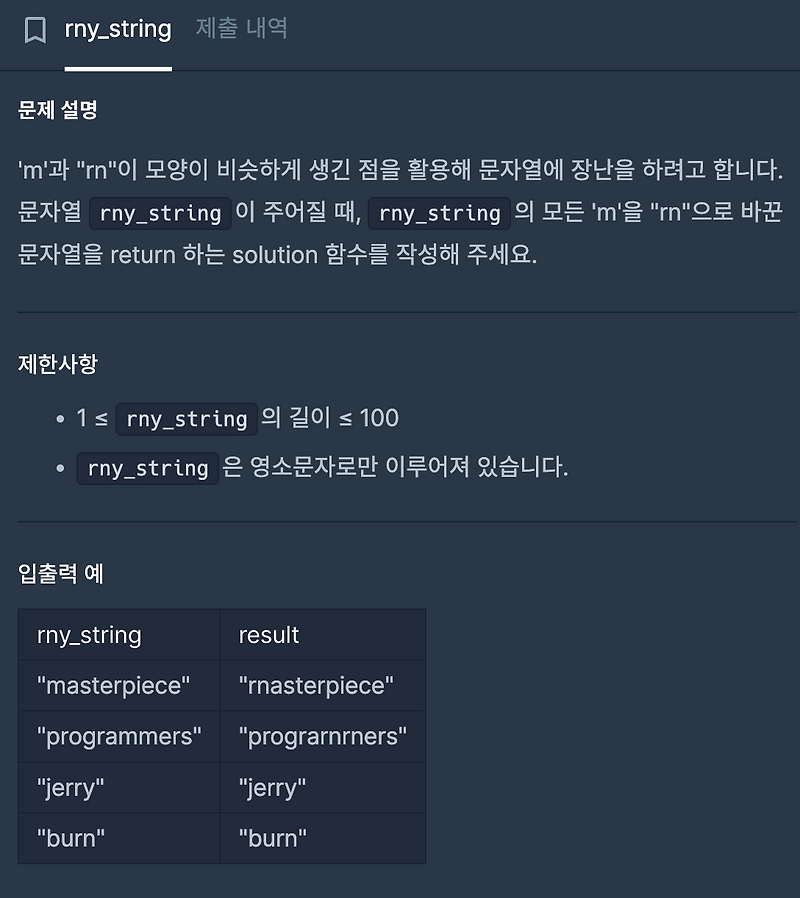800x898 pixels.
Task: Toggle the active tab underline on rny_string
Action: 118,69
